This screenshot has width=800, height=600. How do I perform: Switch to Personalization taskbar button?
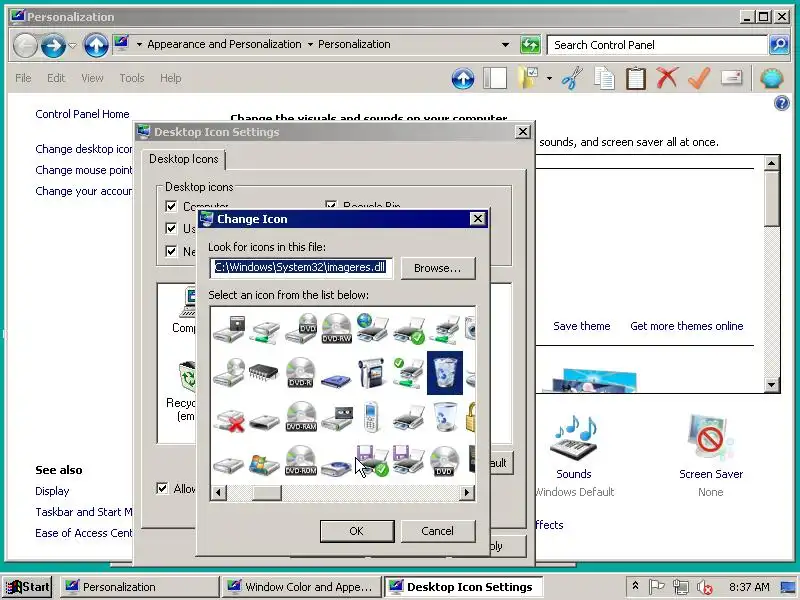[x=139, y=587]
